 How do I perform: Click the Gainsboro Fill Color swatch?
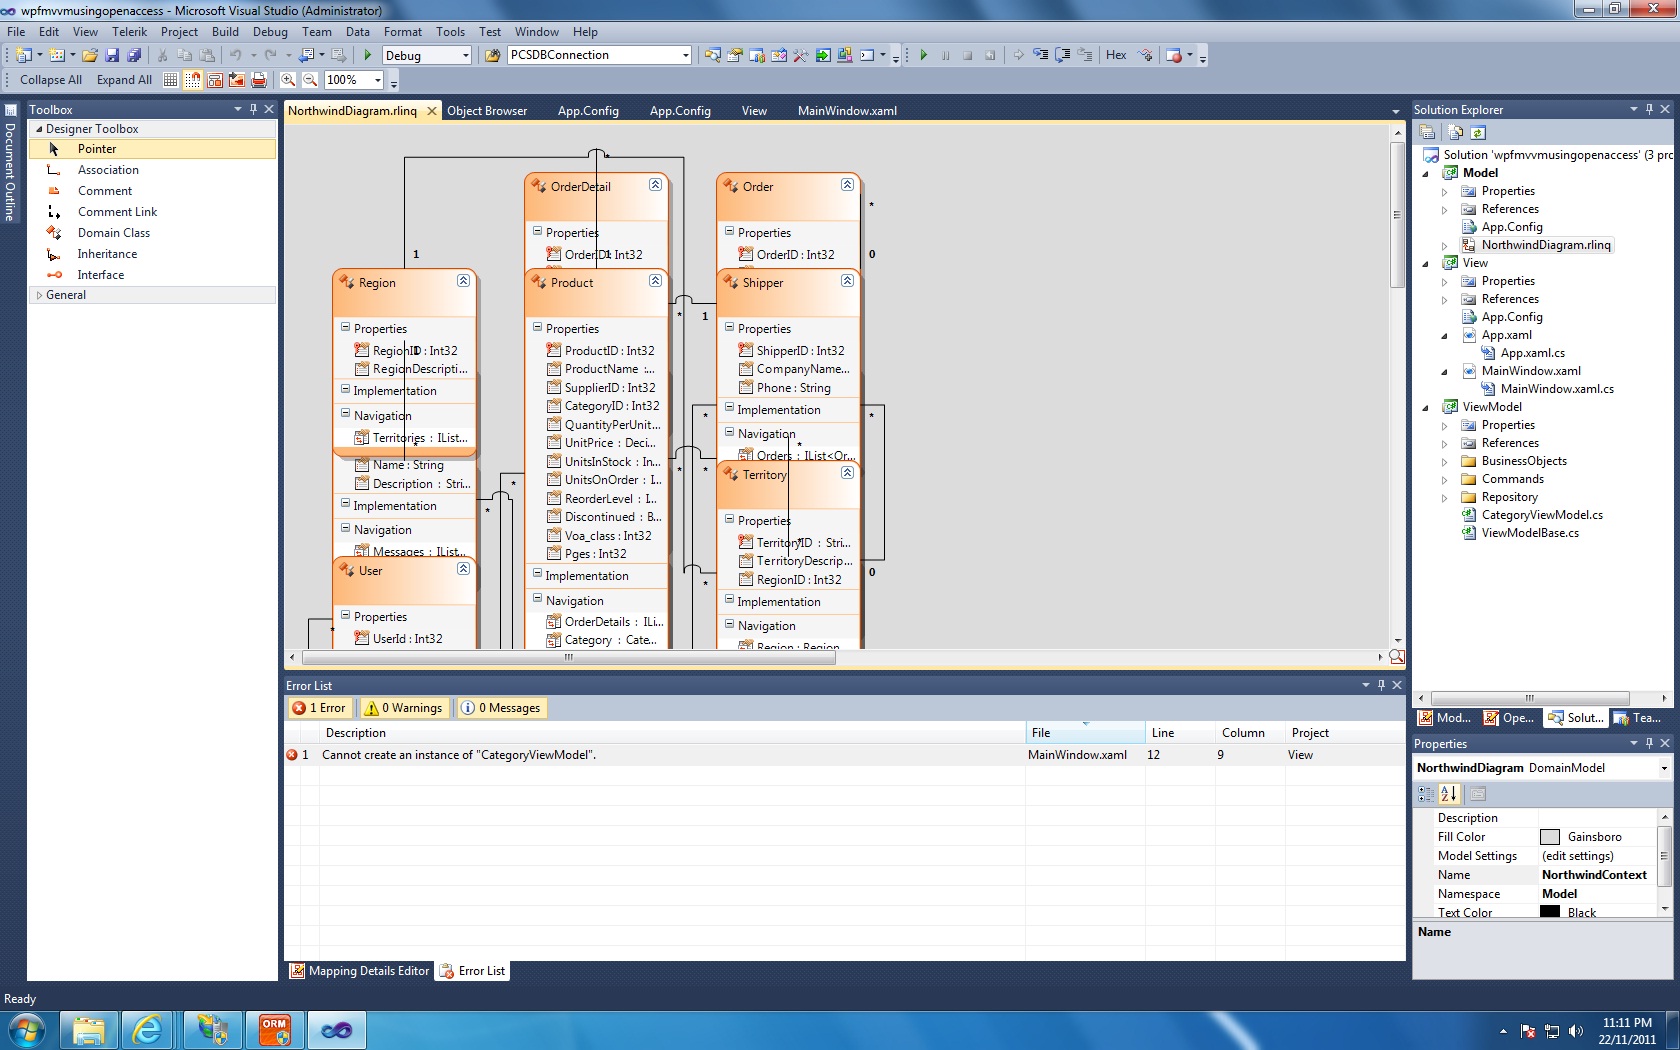pyautogui.click(x=1550, y=837)
